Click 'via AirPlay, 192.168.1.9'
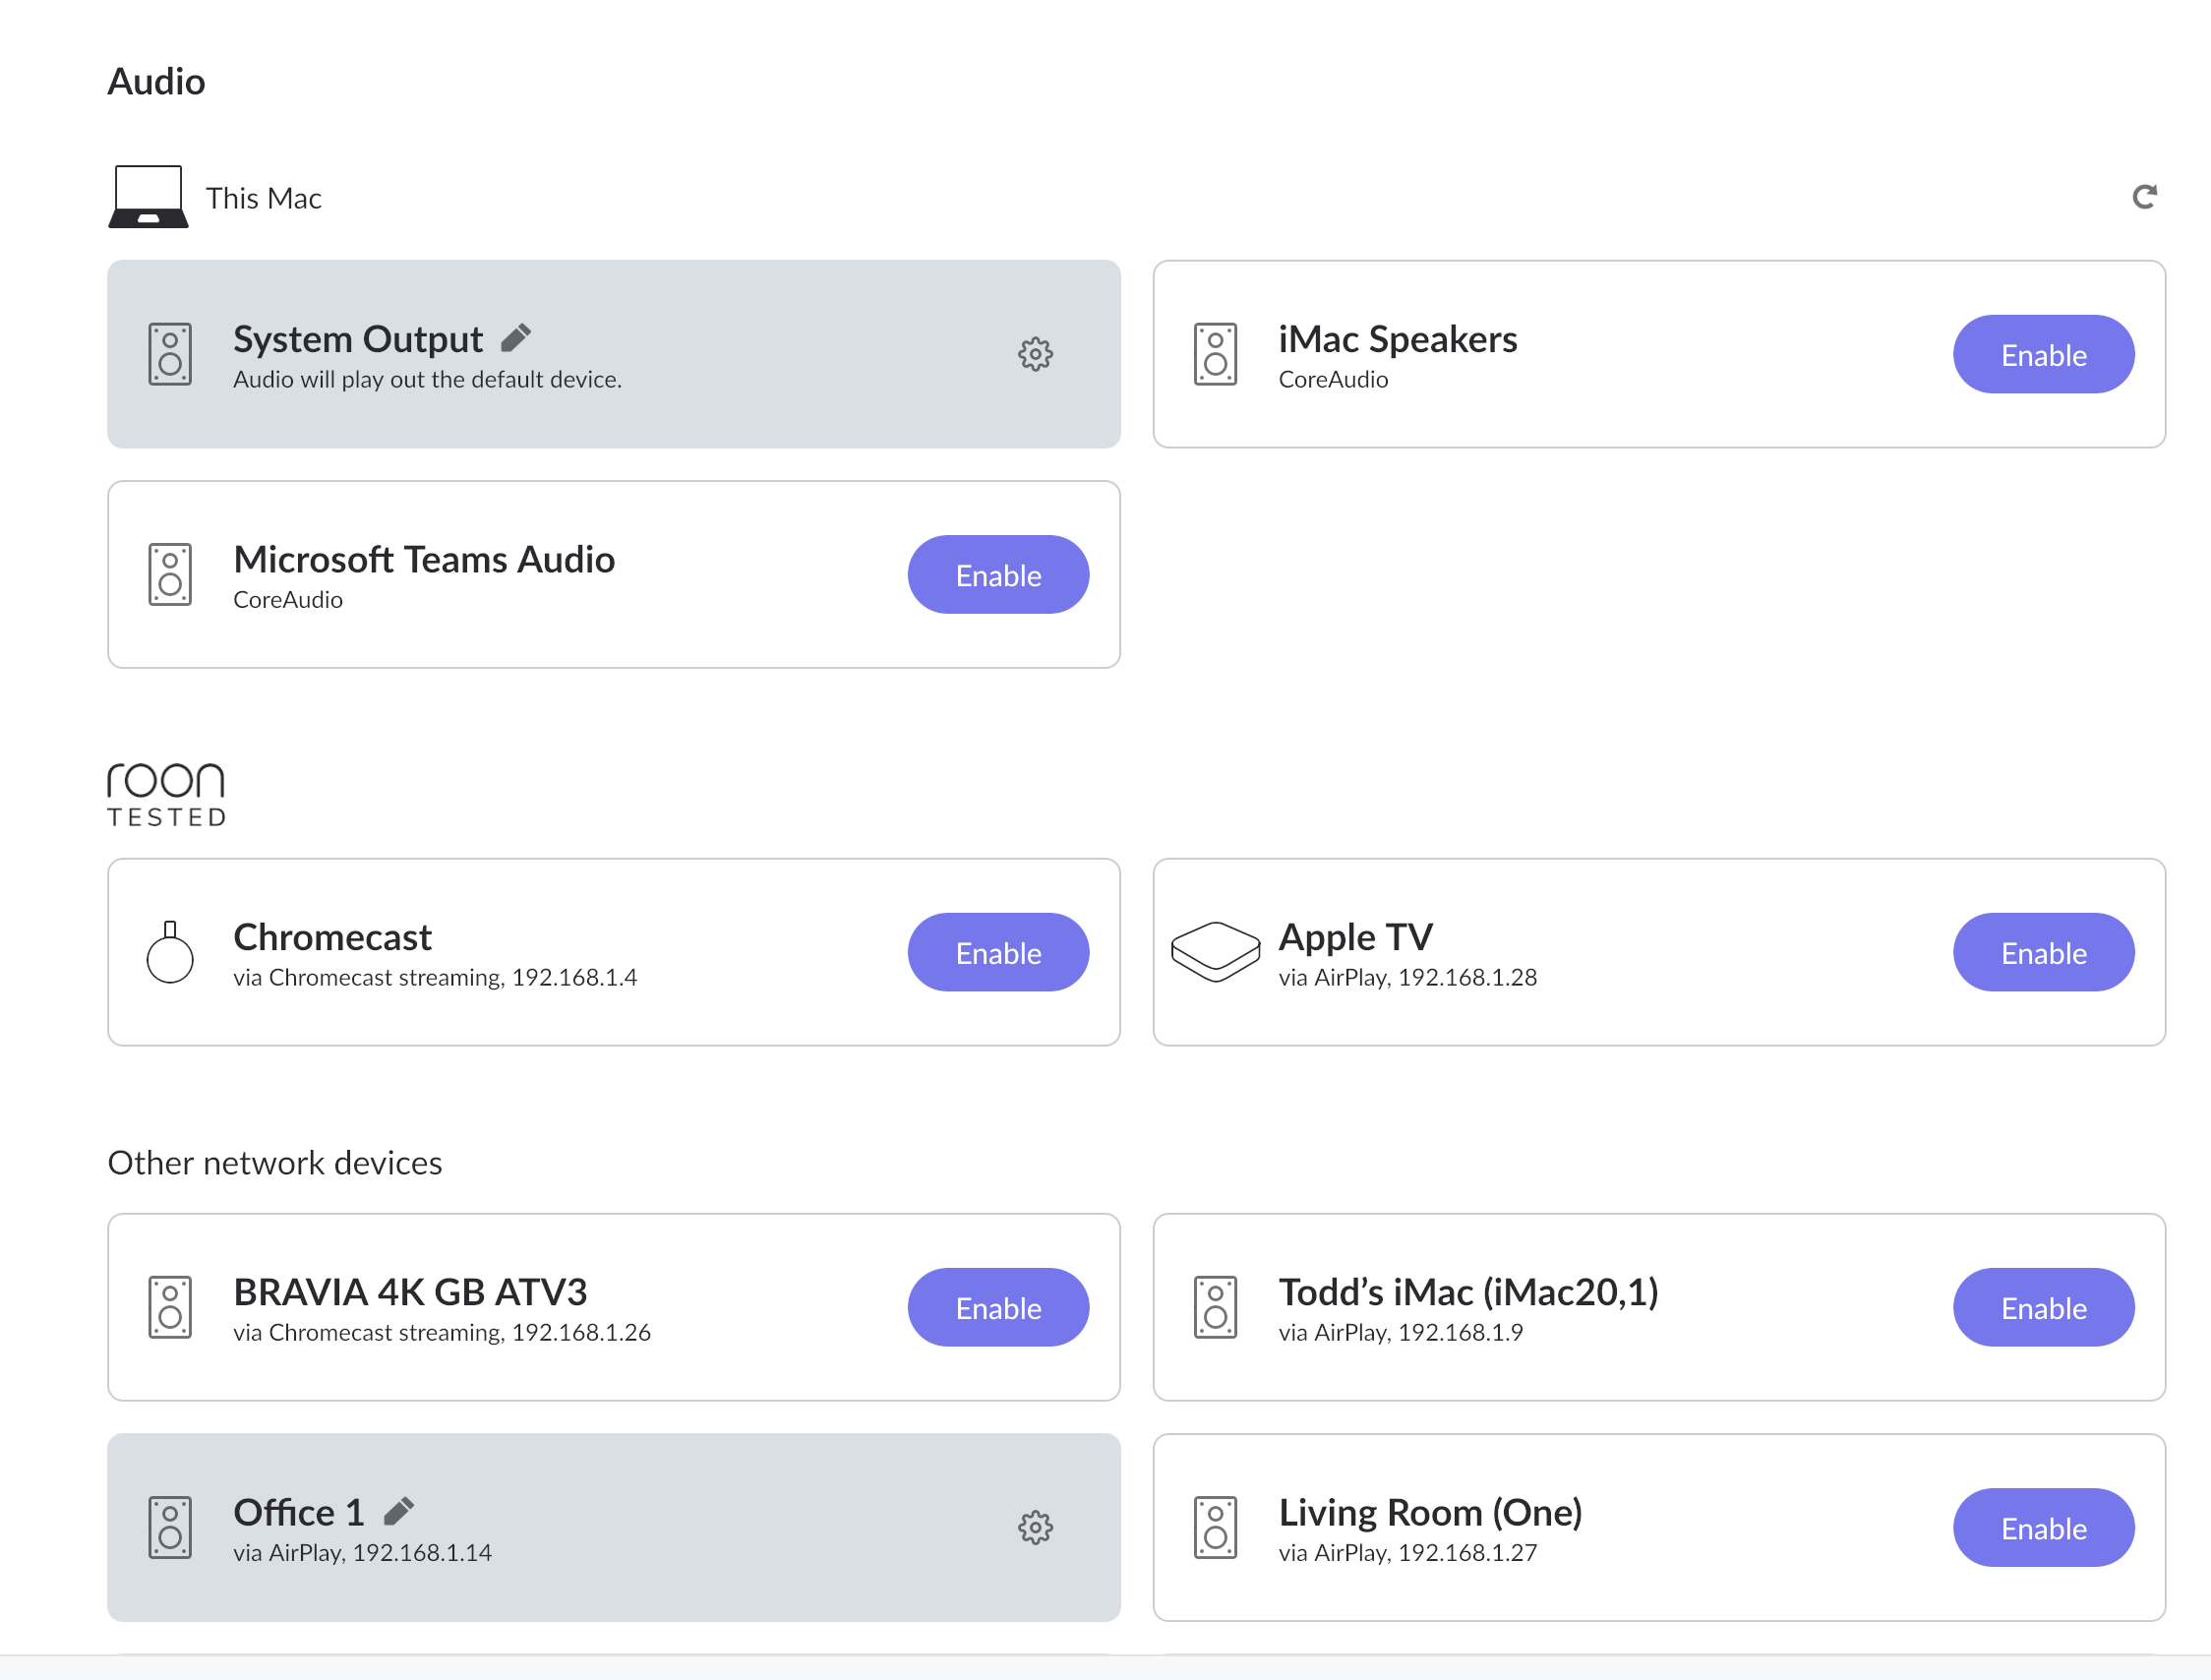The height and width of the screenshot is (1680, 2211). [1401, 1333]
